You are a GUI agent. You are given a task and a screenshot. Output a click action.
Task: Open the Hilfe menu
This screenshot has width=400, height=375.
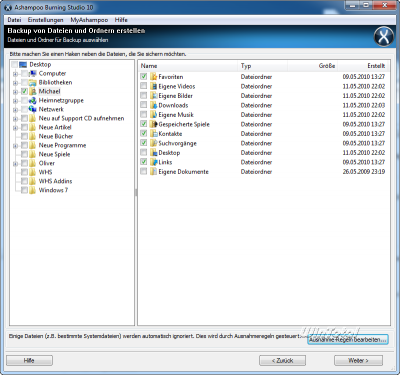pyautogui.click(x=121, y=20)
